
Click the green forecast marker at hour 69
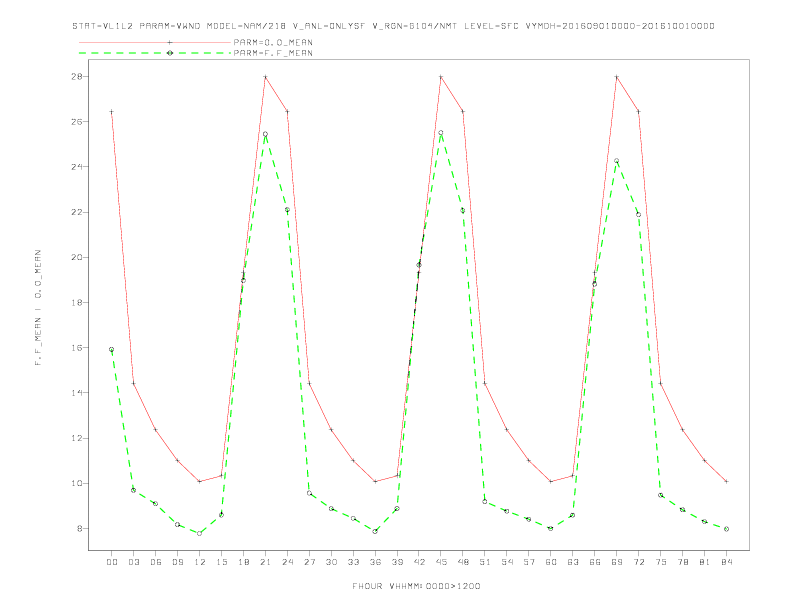(617, 161)
